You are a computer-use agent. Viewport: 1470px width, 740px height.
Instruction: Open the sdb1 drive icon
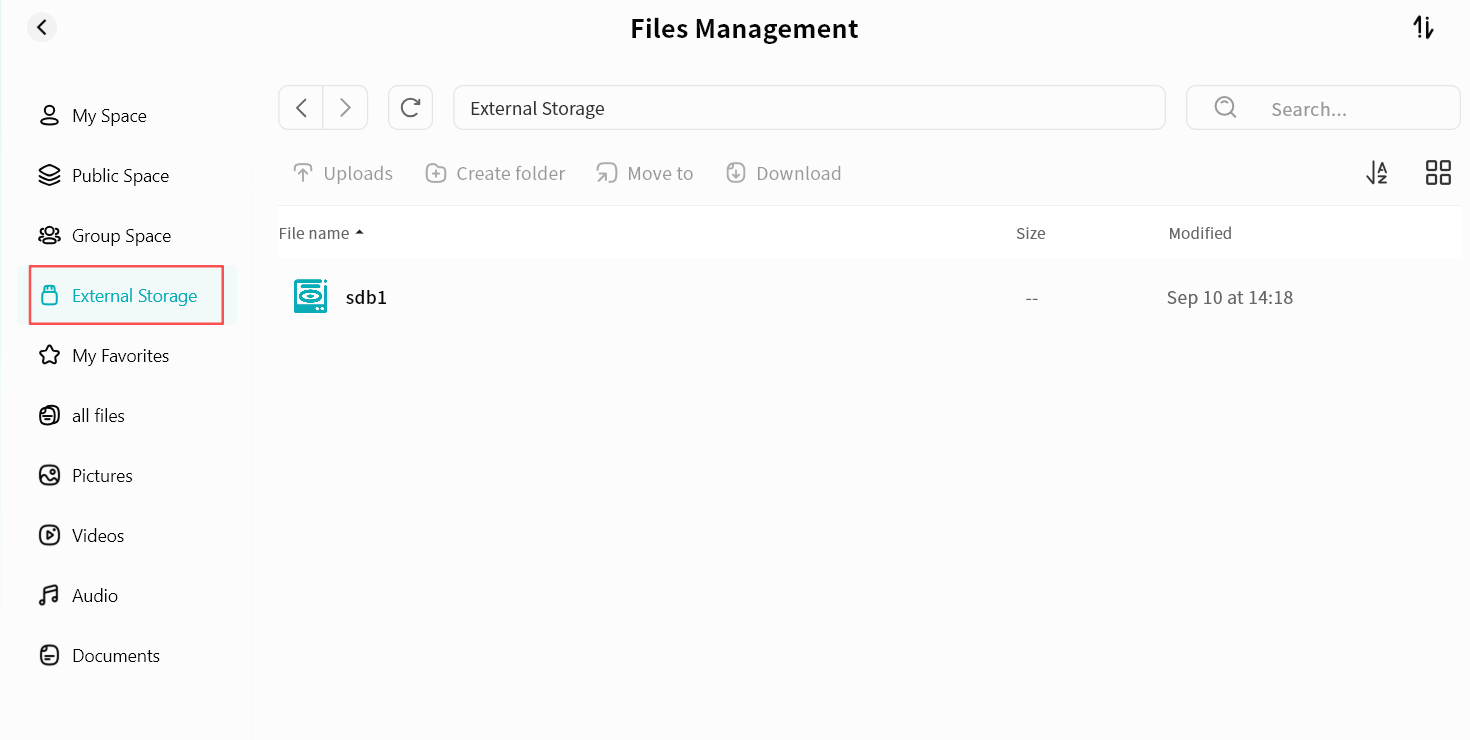(x=310, y=297)
